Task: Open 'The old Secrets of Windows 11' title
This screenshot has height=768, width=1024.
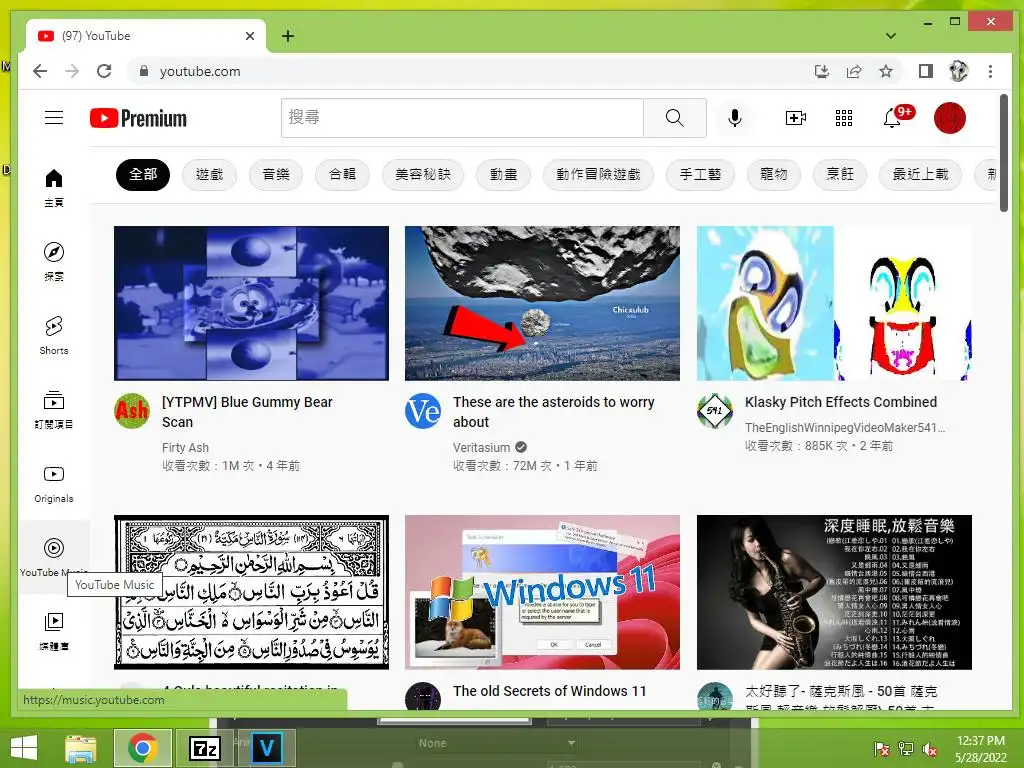Action: pos(549,691)
